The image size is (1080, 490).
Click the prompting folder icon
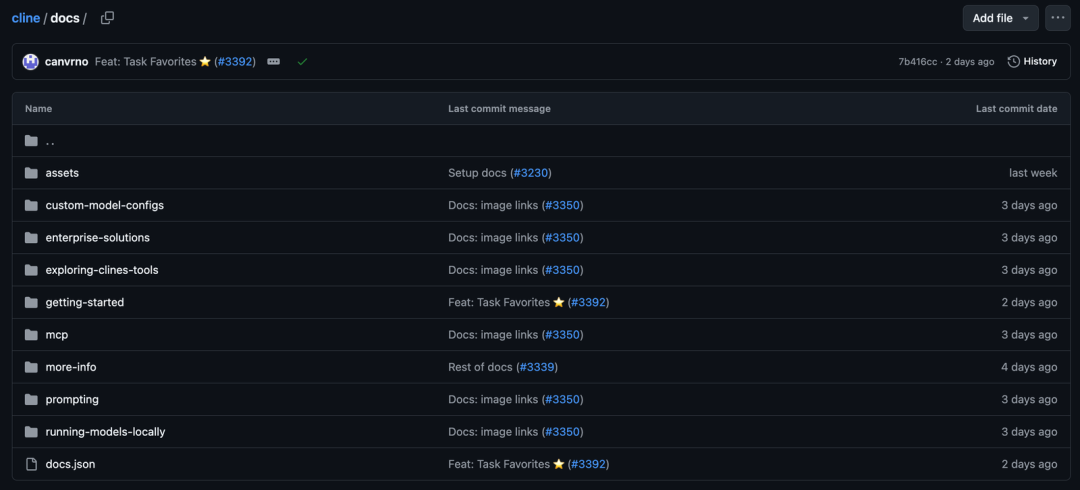pyautogui.click(x=31, y=400)
